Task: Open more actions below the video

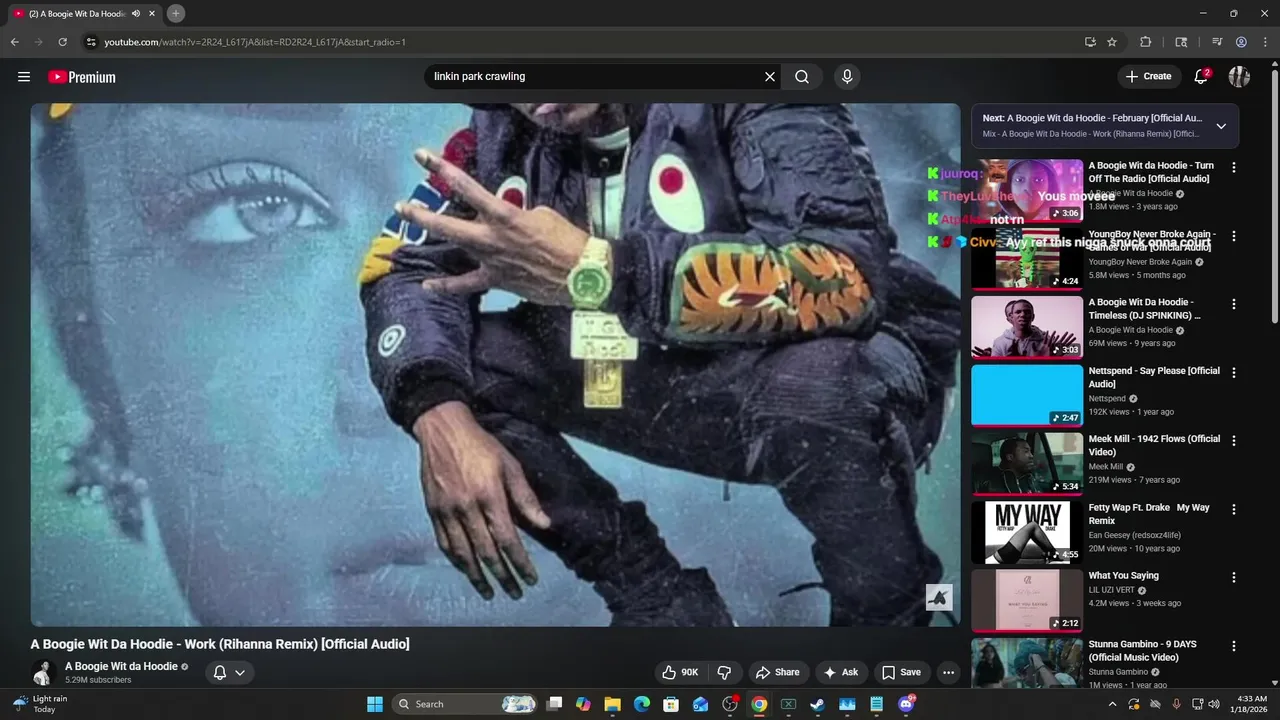Action: 948,672
